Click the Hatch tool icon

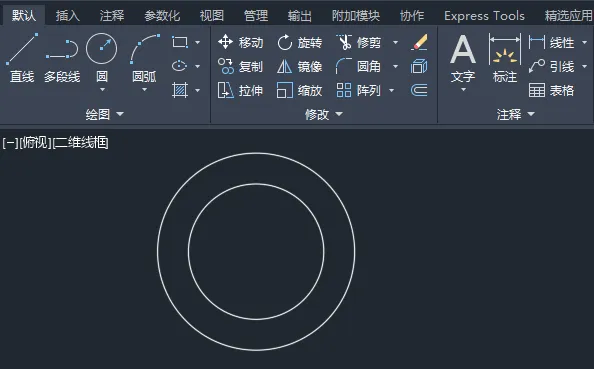tap(180, 90)
